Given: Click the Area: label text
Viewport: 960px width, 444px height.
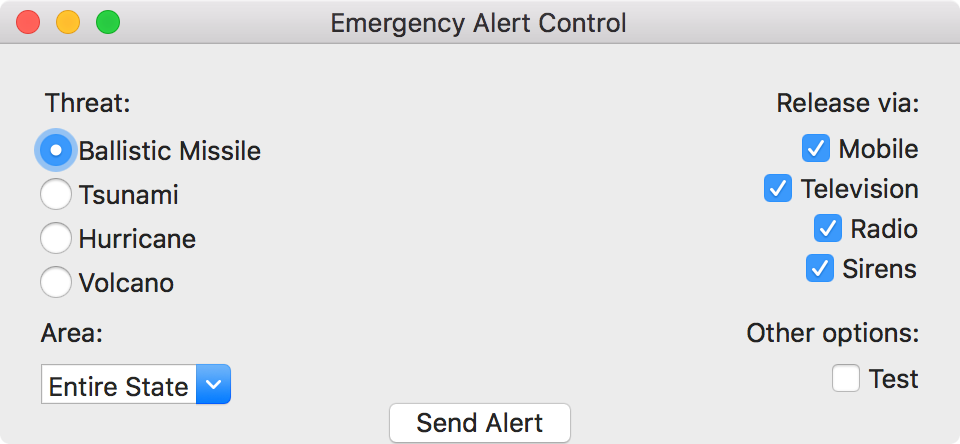Looking at the screenshot, I should (x=72, y=333).
